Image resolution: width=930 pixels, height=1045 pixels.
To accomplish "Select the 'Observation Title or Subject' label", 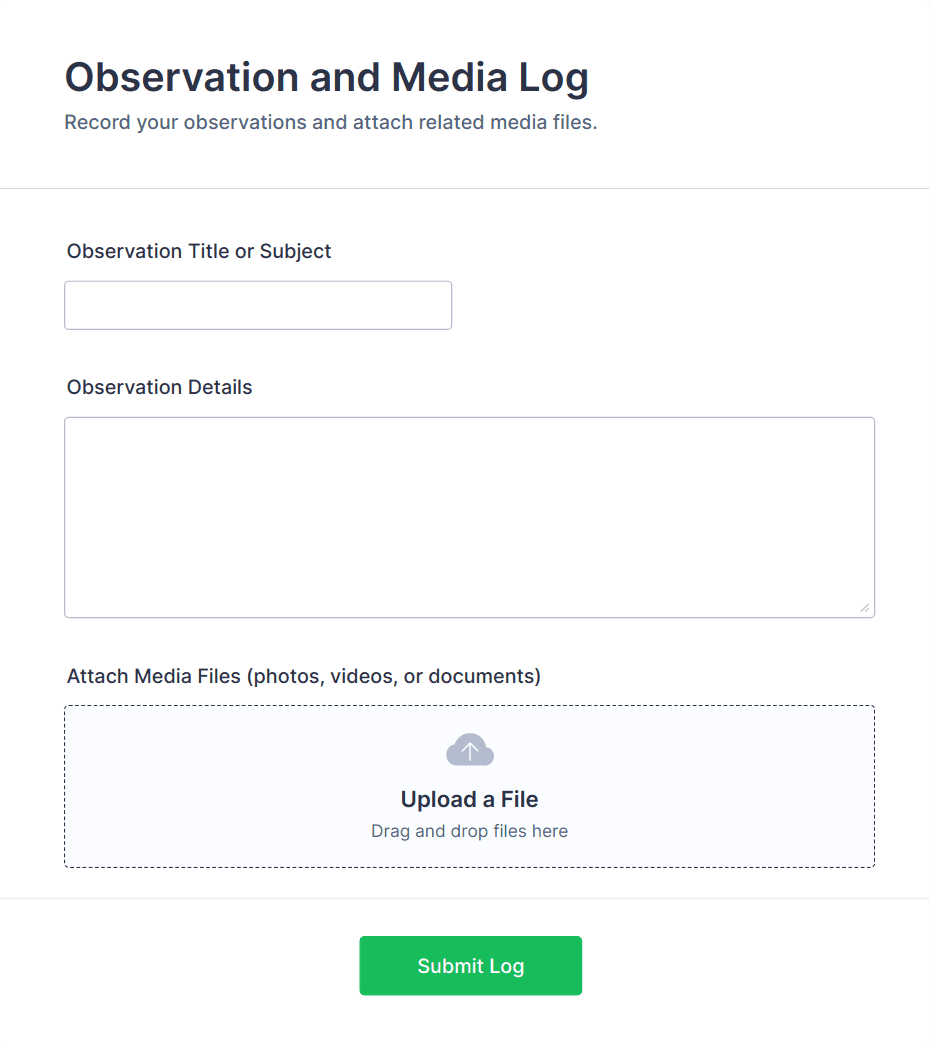I will [x=198, y=251].
